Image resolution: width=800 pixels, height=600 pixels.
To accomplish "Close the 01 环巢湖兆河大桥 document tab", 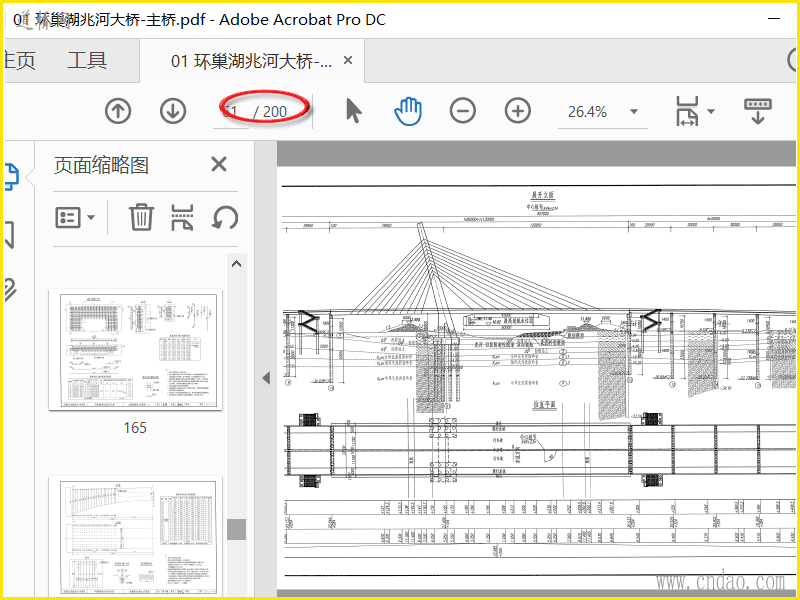I will click(x=348, y=60).
